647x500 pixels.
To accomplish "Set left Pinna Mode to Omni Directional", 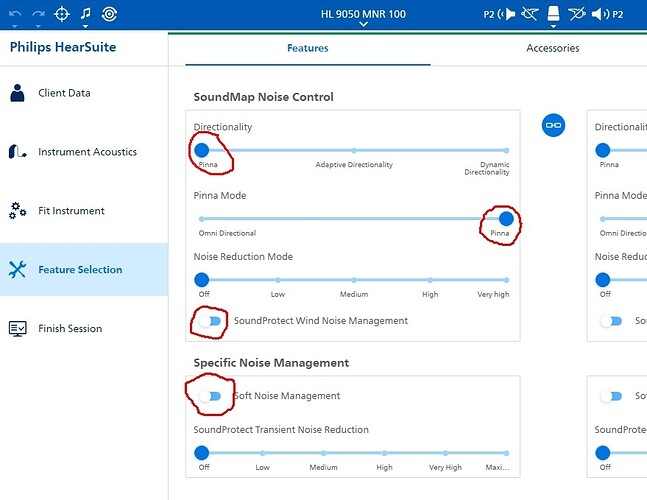I will 201,219.
